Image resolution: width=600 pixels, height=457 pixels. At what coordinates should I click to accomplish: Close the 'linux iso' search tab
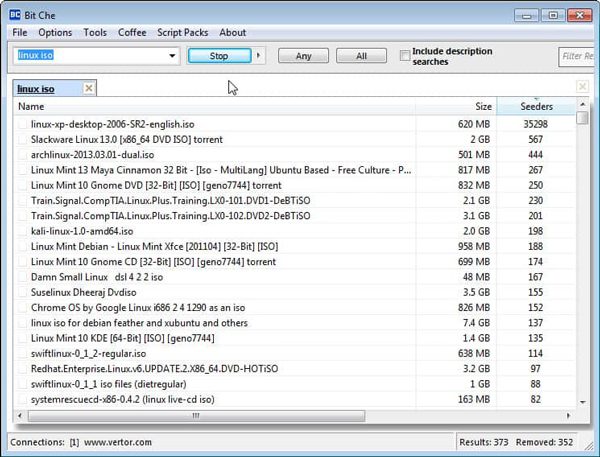pyautogui.click(x=88, y=89)
